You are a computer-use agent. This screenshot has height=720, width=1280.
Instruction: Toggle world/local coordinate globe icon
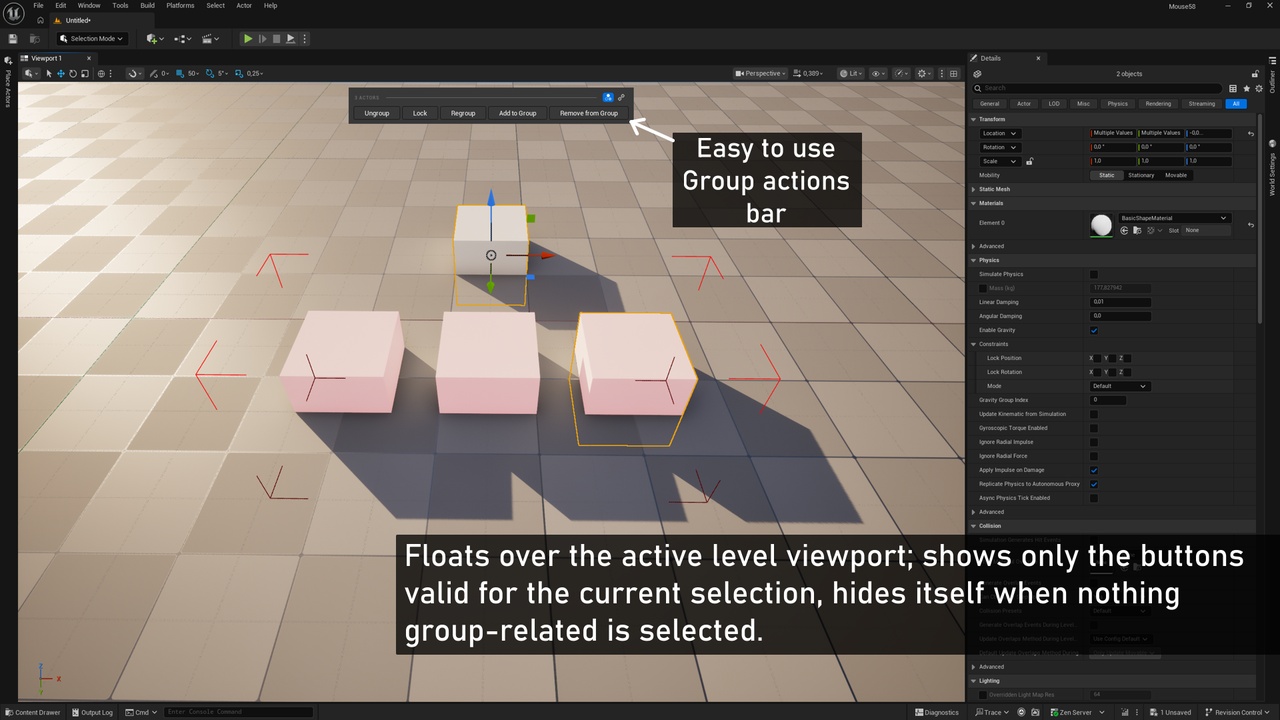[101, 73]
